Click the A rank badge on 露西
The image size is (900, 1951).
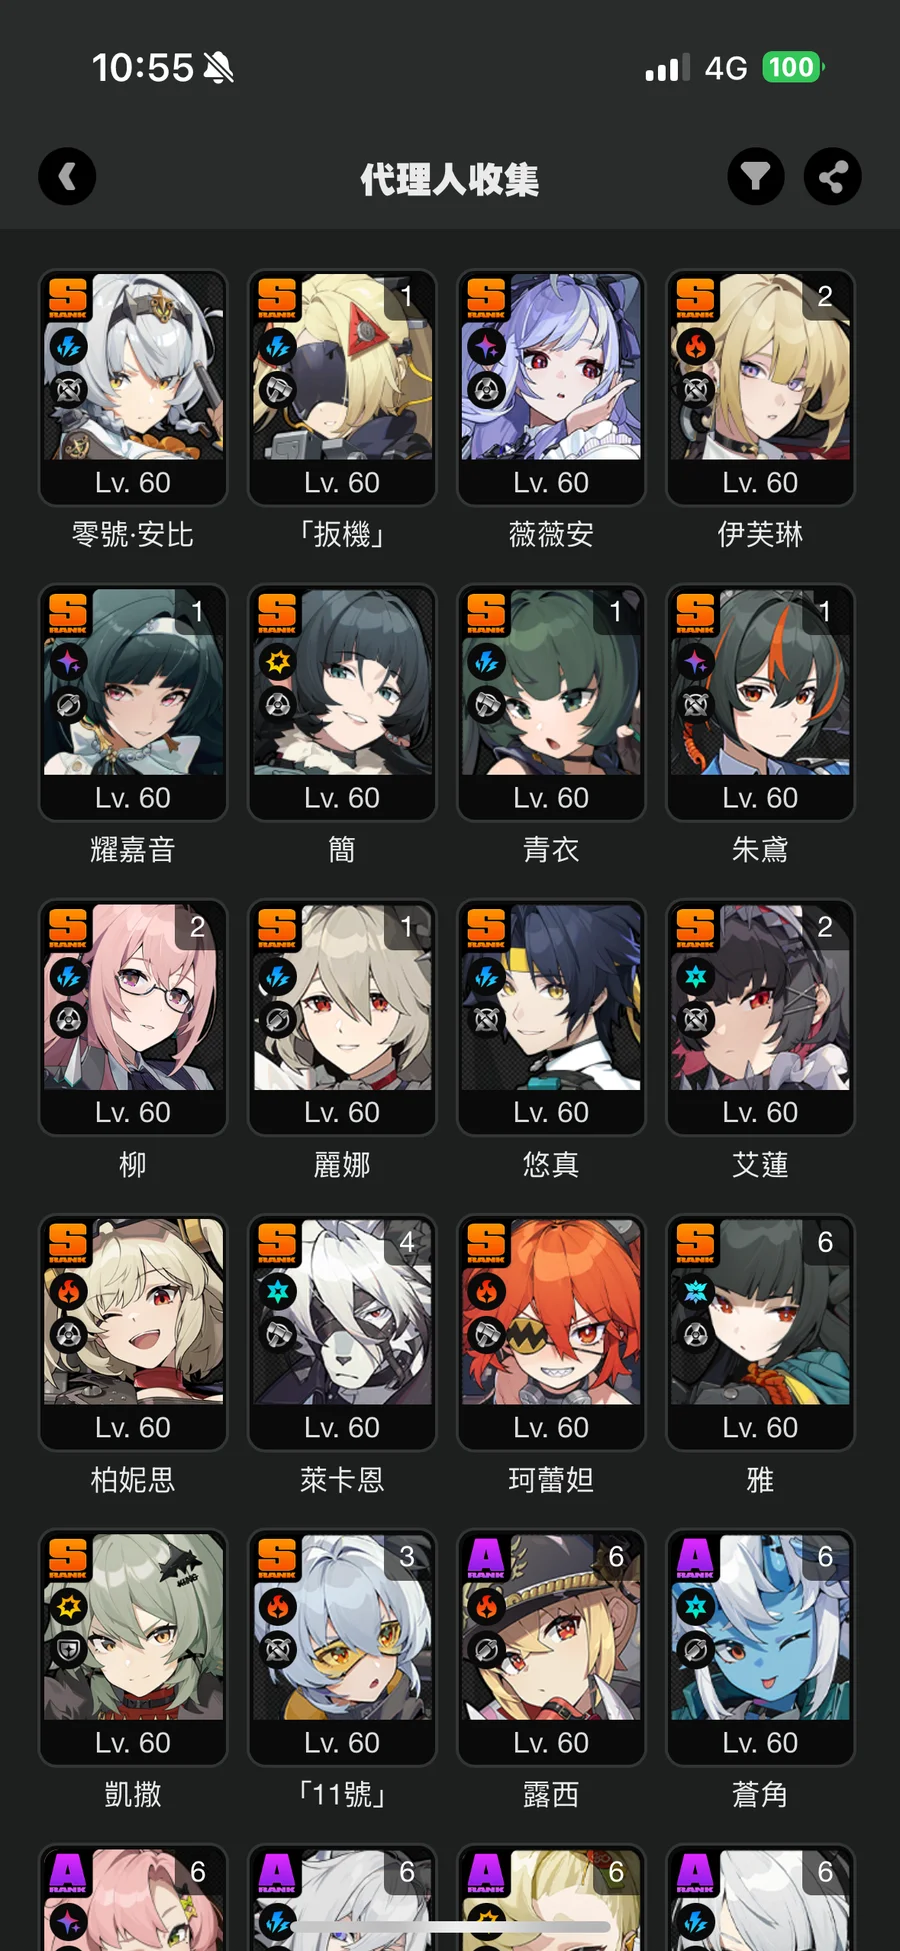point(486,1558)
